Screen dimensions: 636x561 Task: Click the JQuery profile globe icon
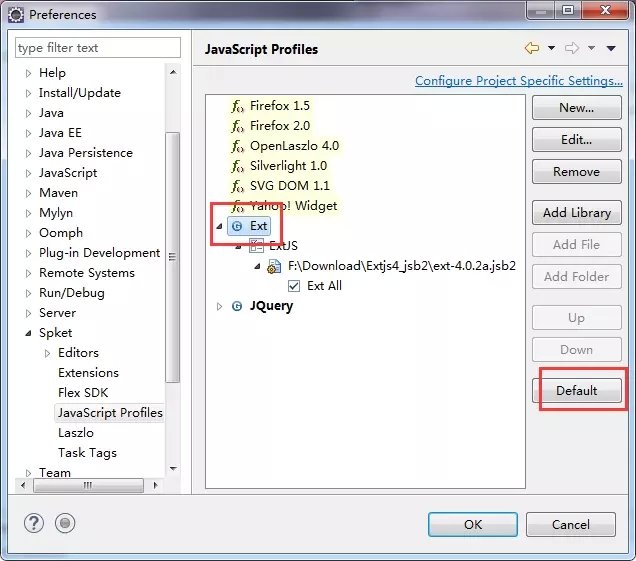click(x=237, y=306)
